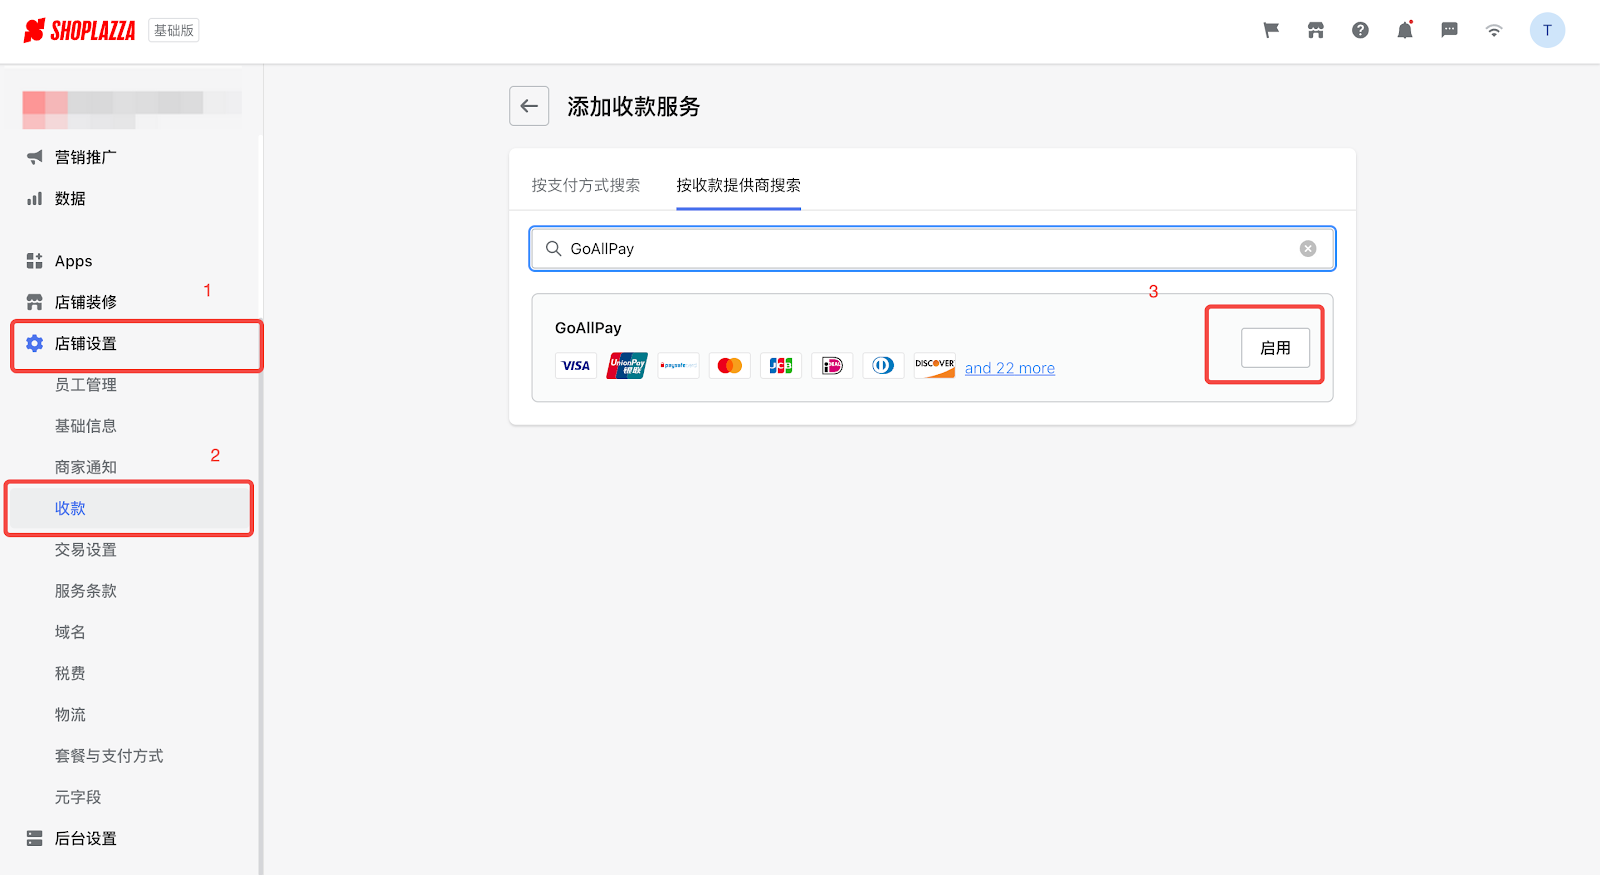
Task: Click the JCB card logo
Action: 781,366
